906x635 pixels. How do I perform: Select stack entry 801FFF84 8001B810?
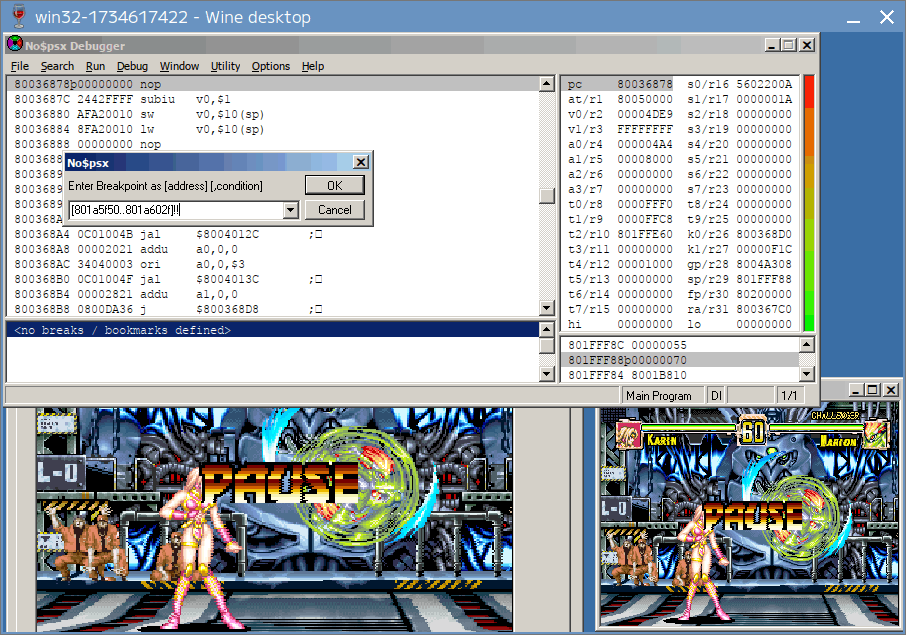(680, 375)
